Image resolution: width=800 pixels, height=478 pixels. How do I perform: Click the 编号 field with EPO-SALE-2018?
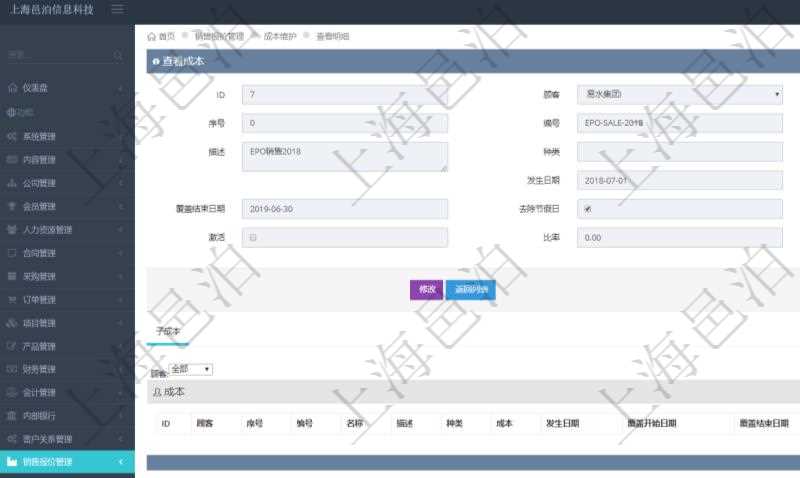click(680, 123)
